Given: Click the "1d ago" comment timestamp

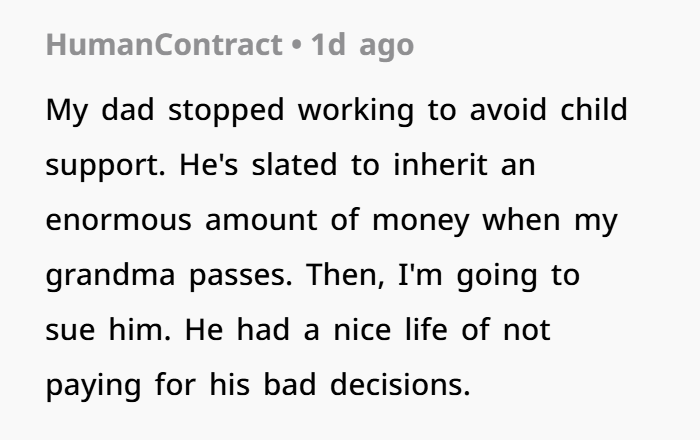Looking at the screenshot, I should [362, 46].
